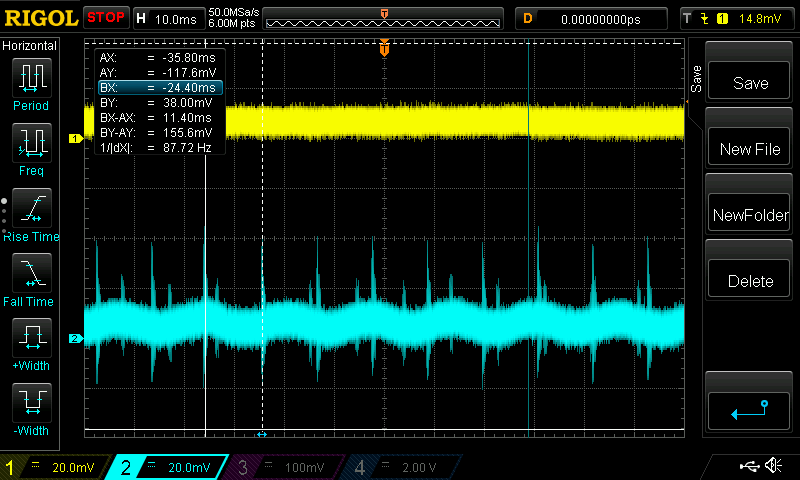Click the trigger level arrow at right edge
Screen dimensions: 800x480
click(x=687, y=102)
